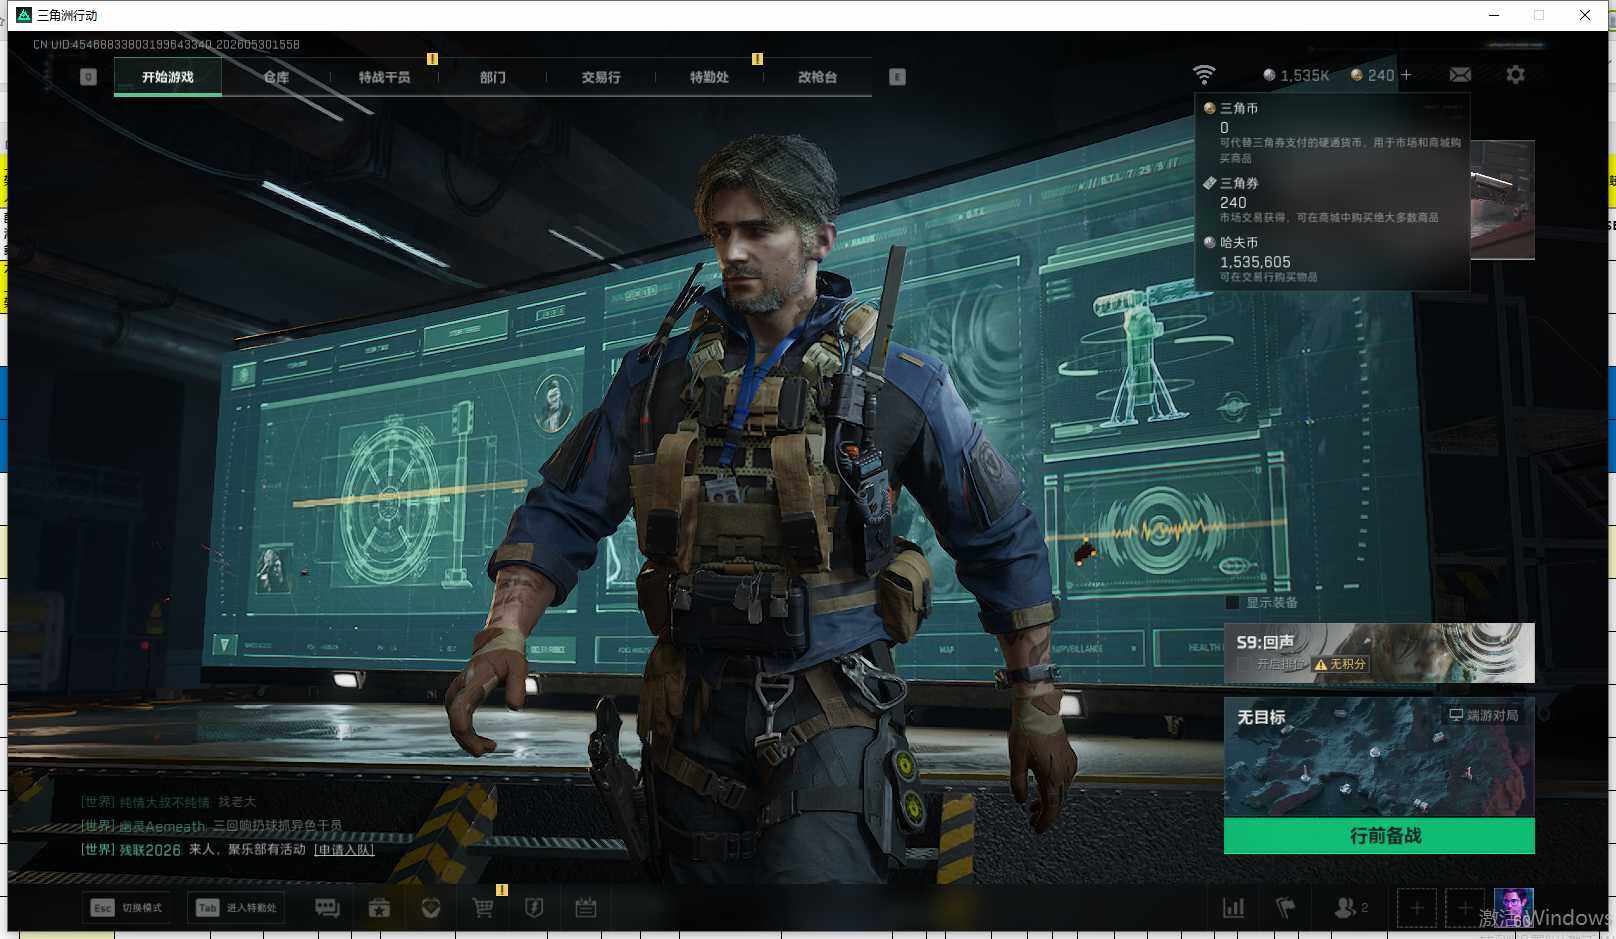The image size is (1616, 939).
Task: Click the Wi-Fi network status icon
Action: pyautogui.click(x=1204, y=75)
